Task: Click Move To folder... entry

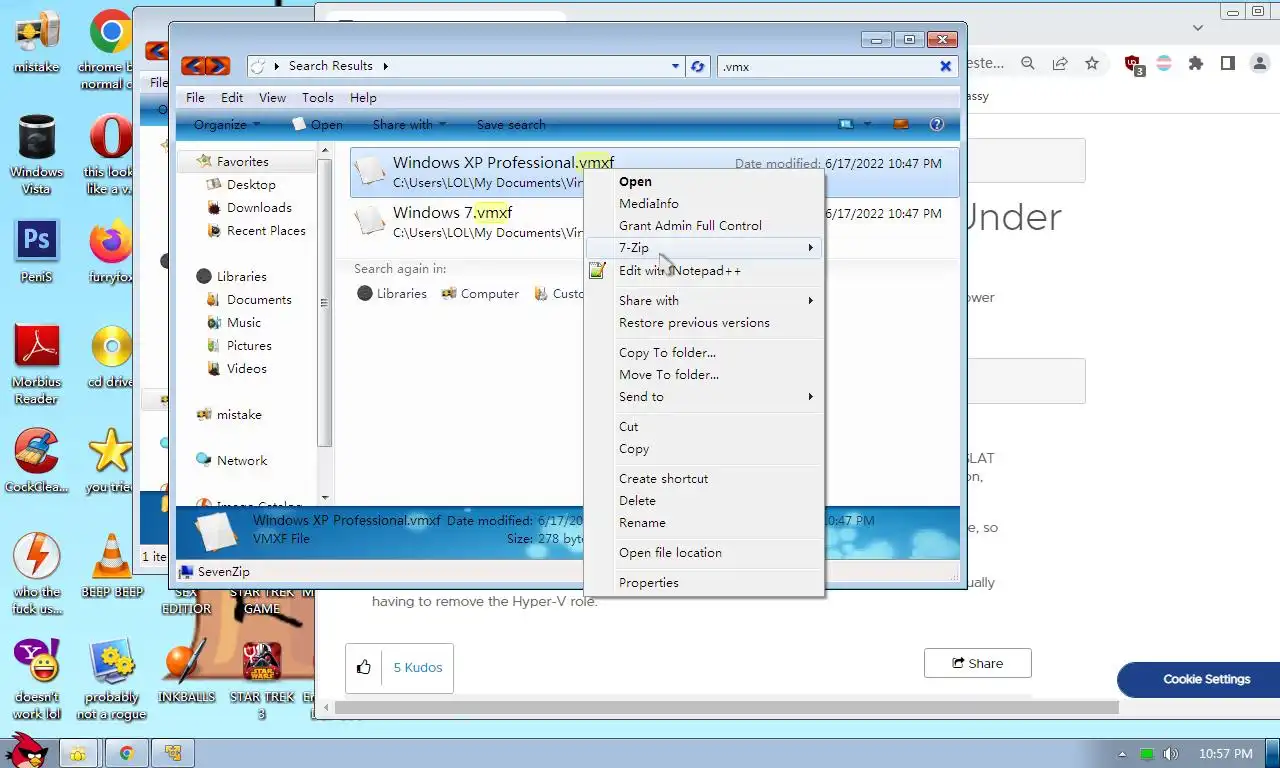Action: (704, 375)
